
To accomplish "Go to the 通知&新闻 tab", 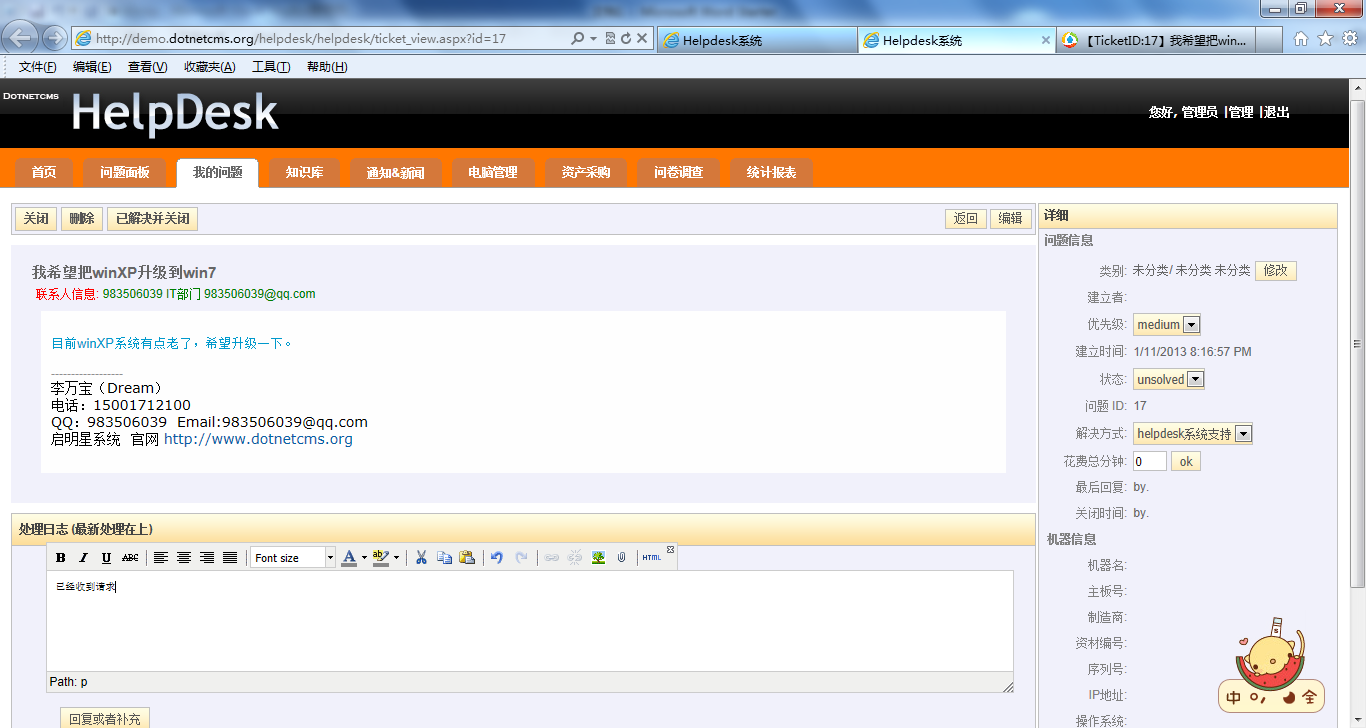I will 395,173.
